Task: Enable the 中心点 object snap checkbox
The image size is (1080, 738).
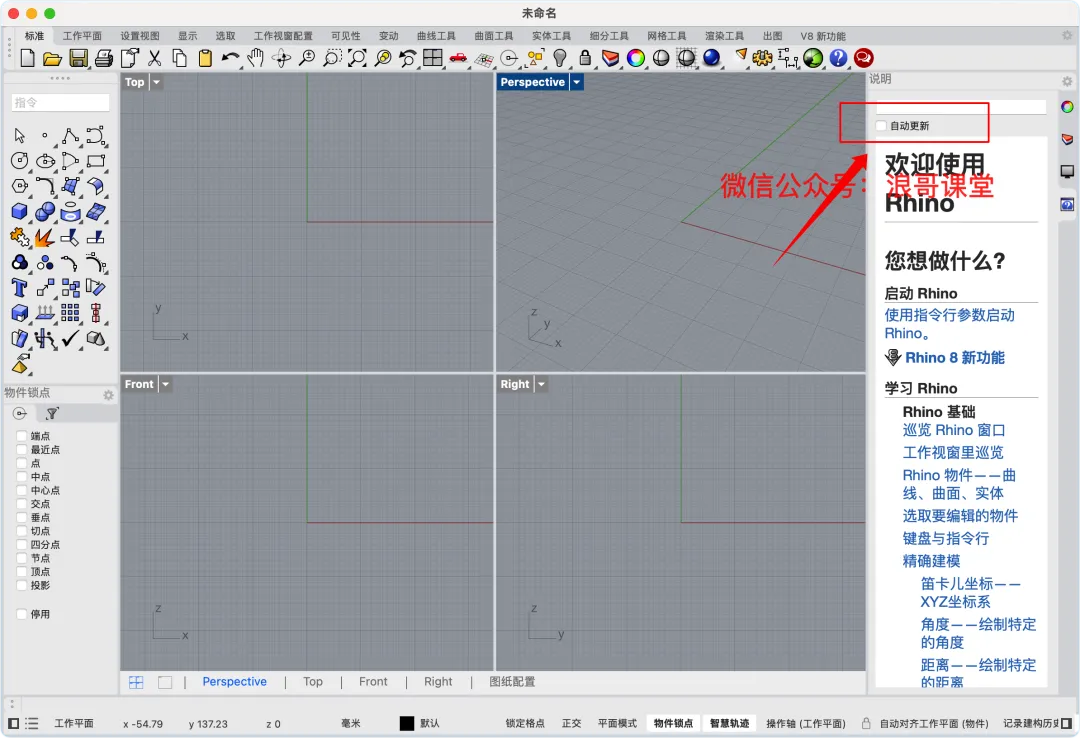Action: point(21,490)
